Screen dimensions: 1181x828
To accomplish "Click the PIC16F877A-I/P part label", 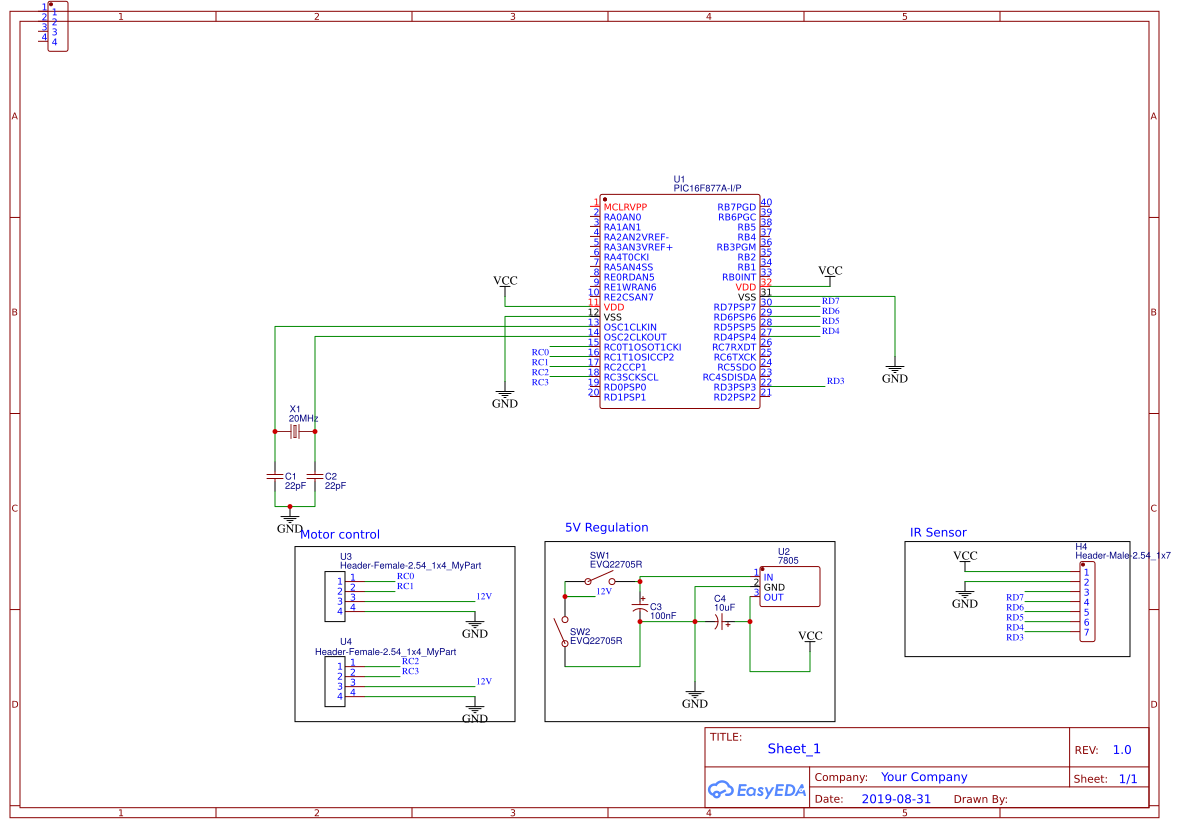I will pos(707,188).
